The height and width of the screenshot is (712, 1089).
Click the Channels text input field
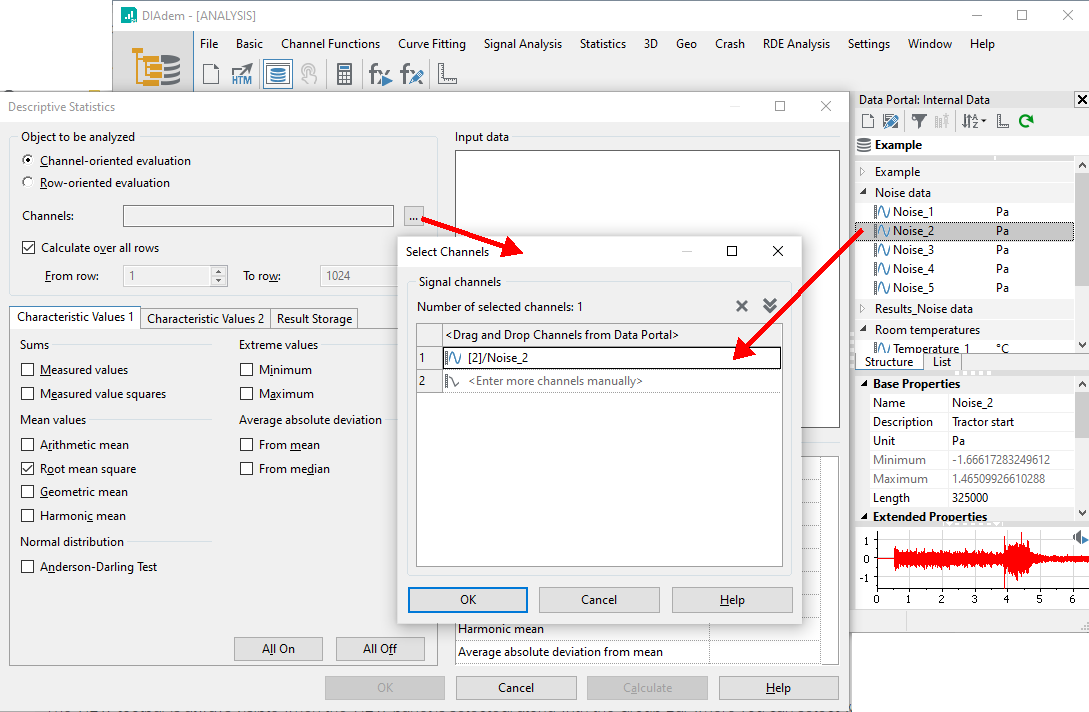[x=258, y=216]
